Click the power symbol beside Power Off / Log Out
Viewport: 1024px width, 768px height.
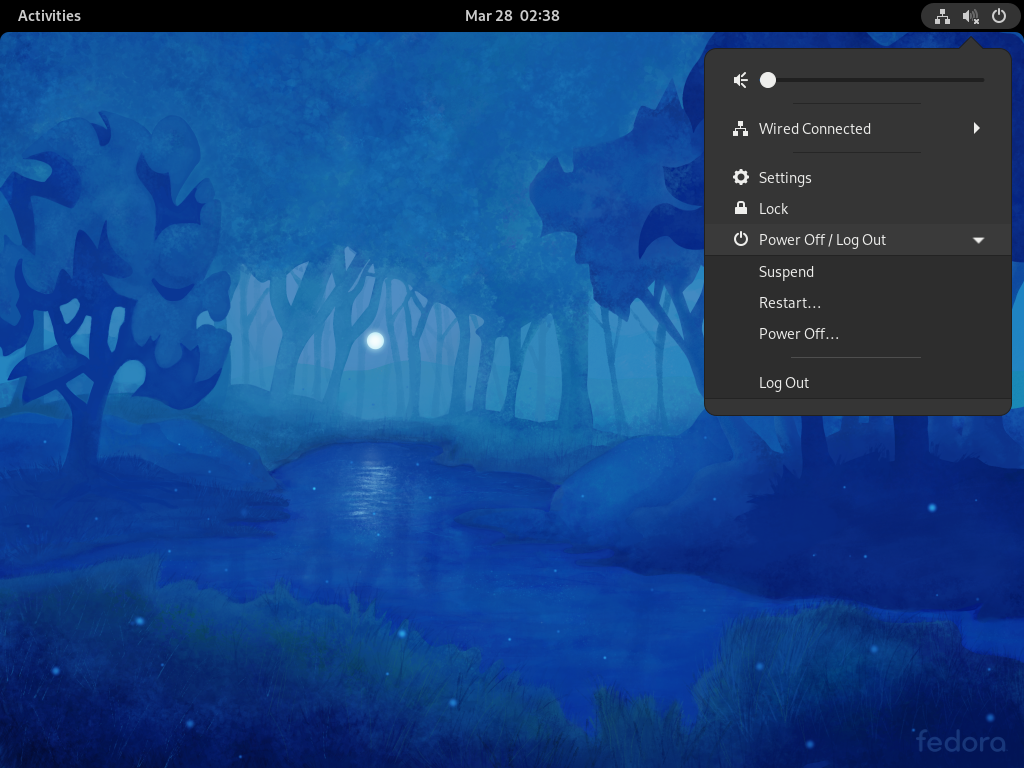[x=740, y=239]
